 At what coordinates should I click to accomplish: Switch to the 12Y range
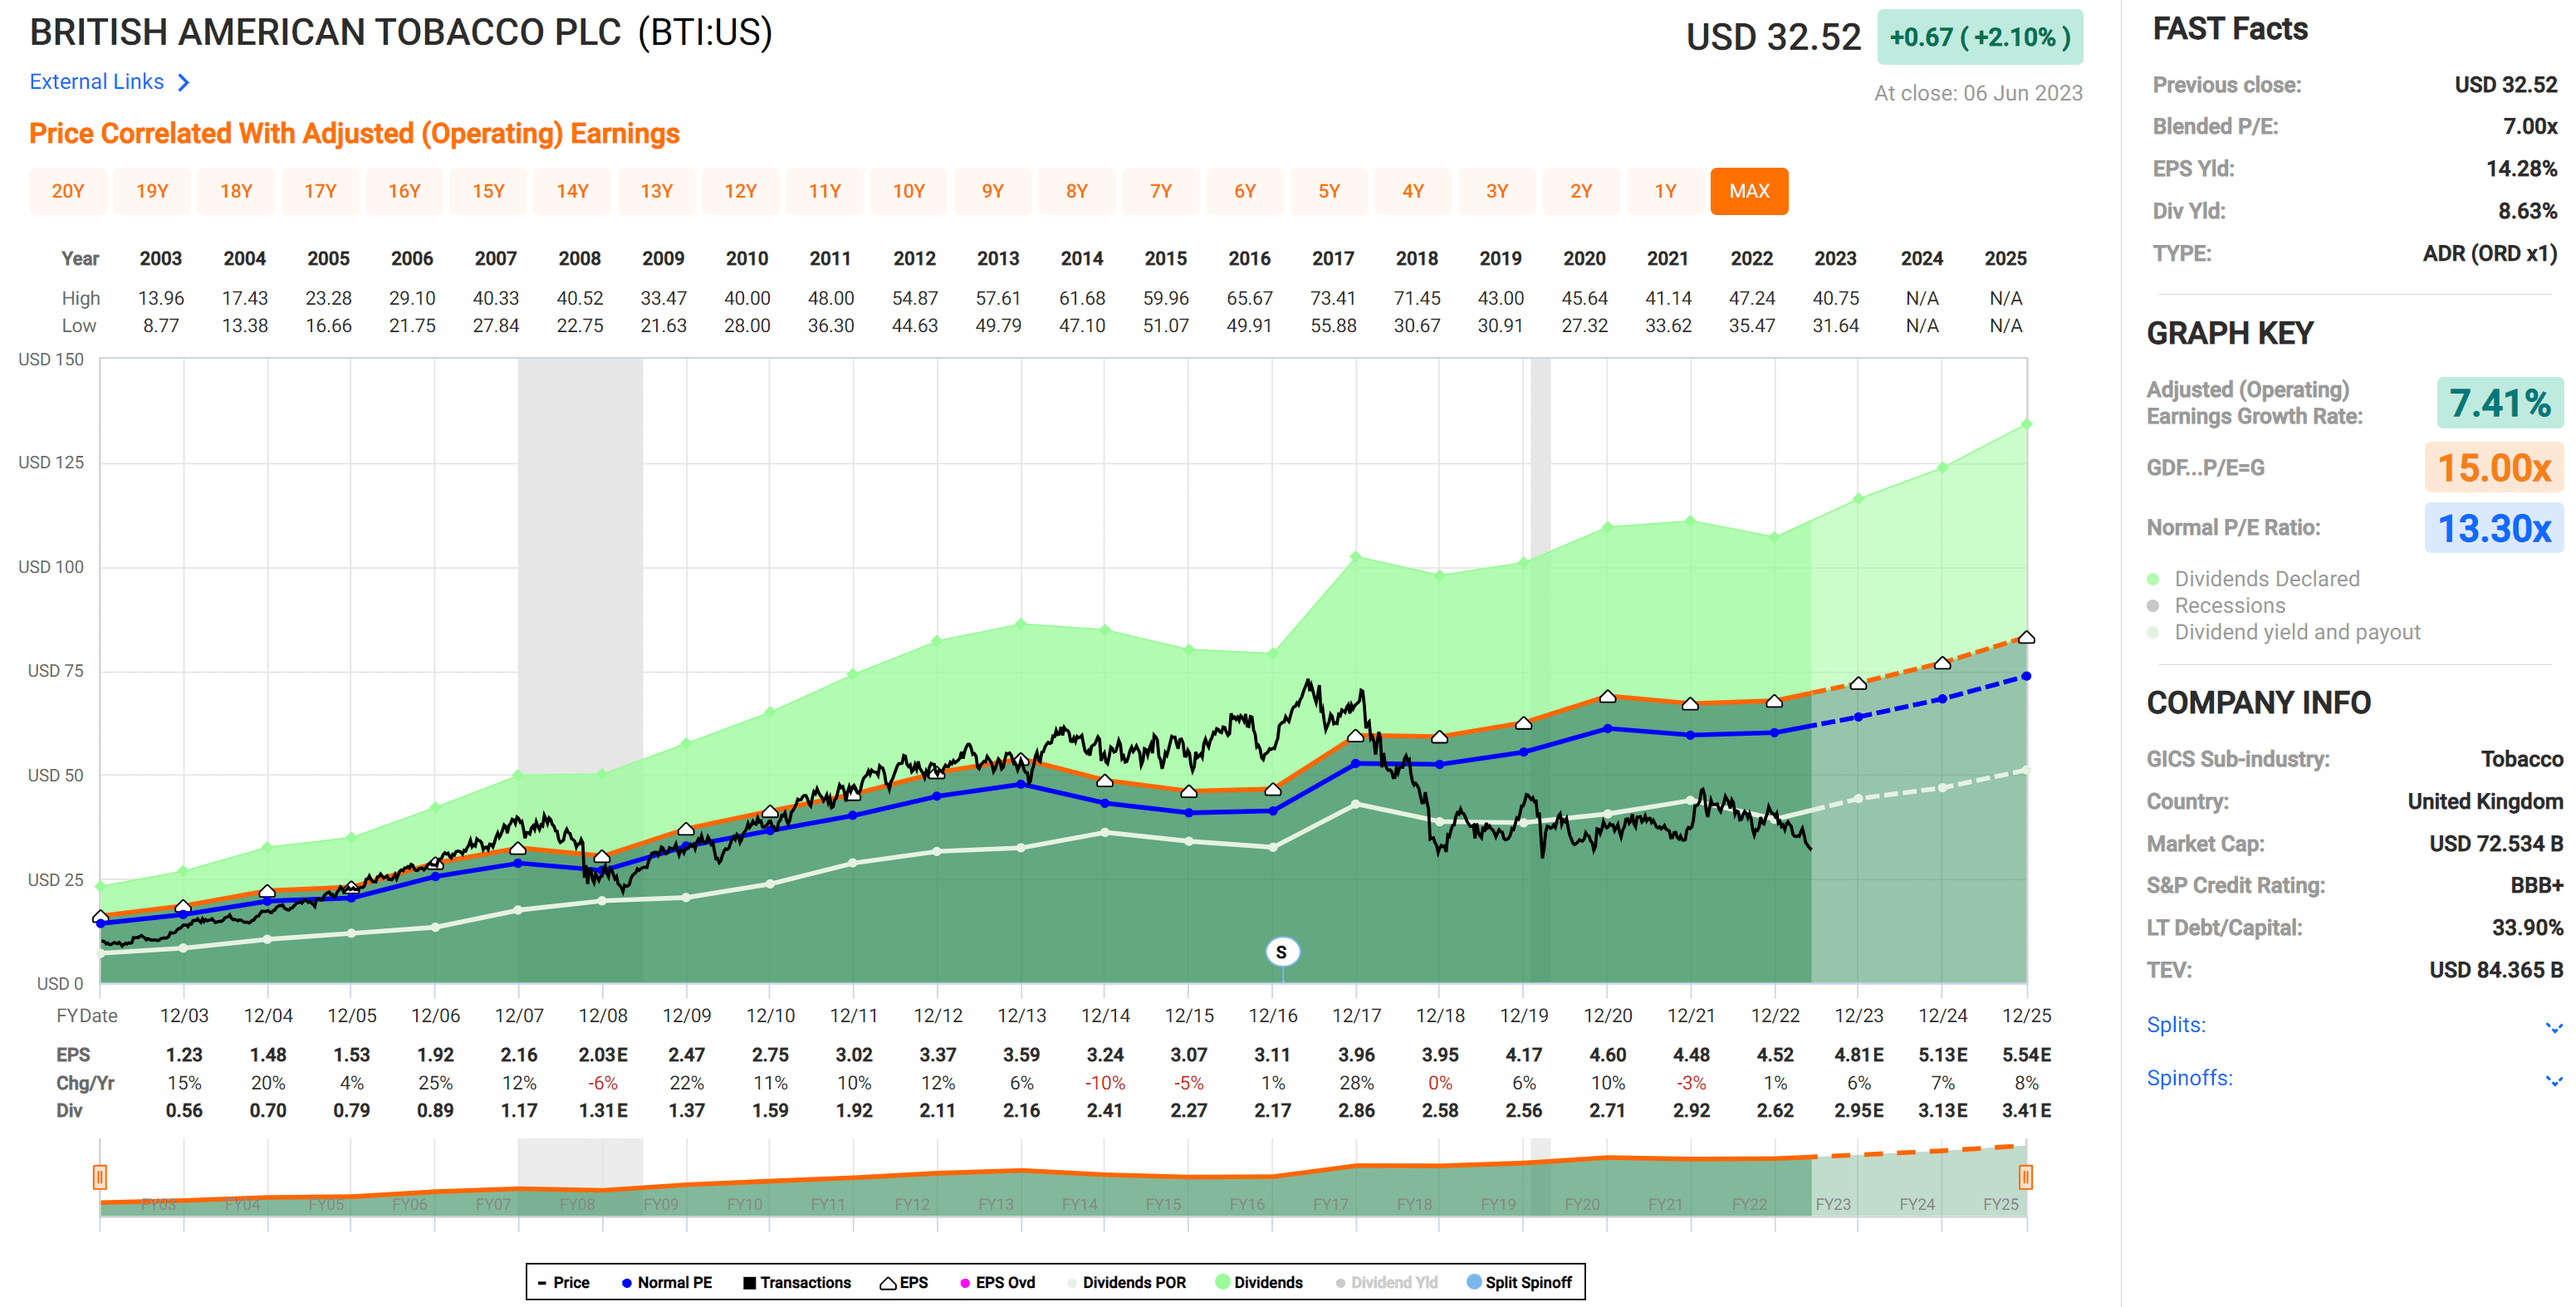[x=740, y=191]
